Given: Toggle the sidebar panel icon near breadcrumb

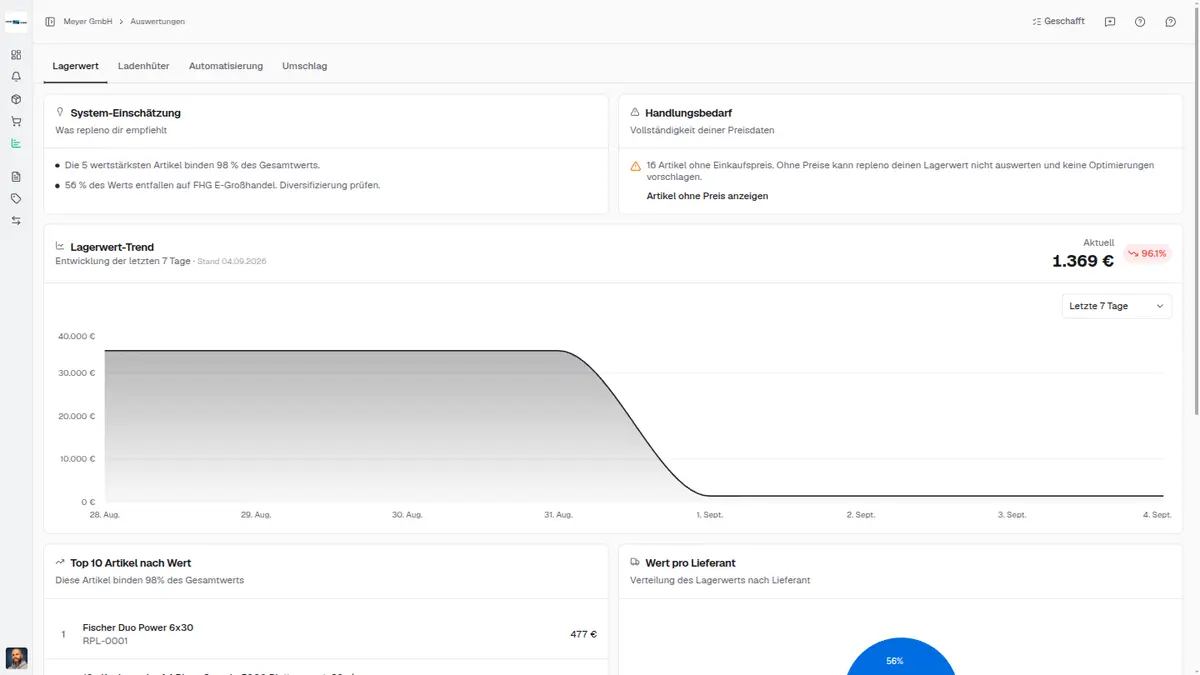Looking at the screenshot, I should 50,21.
